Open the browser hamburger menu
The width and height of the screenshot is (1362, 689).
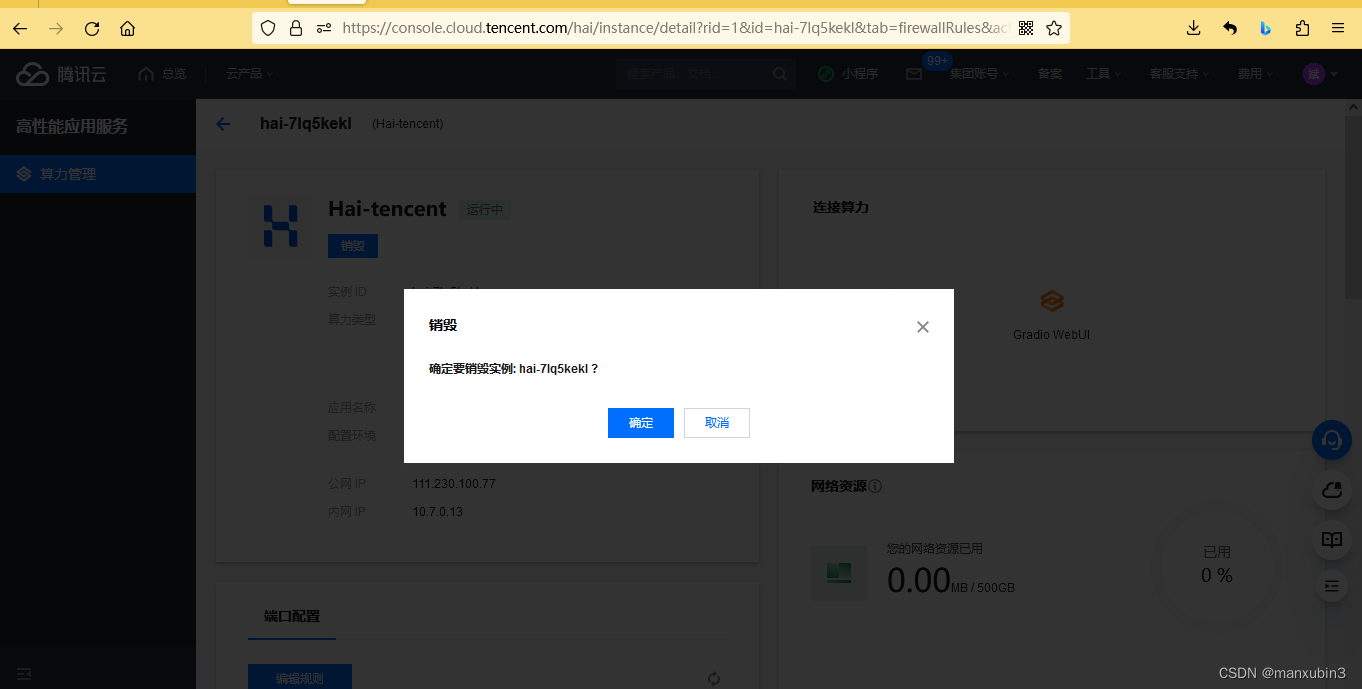coord(1338,29)
